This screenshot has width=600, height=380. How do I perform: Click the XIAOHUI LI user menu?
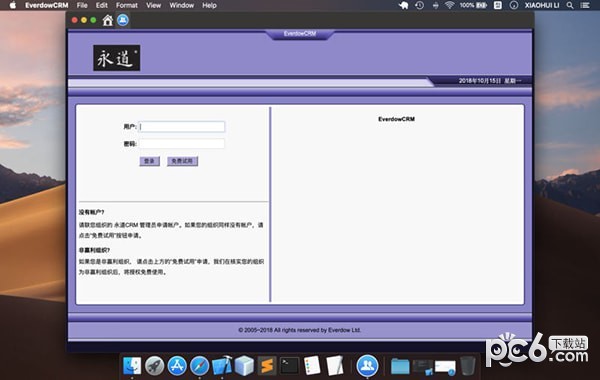point(542,5)
